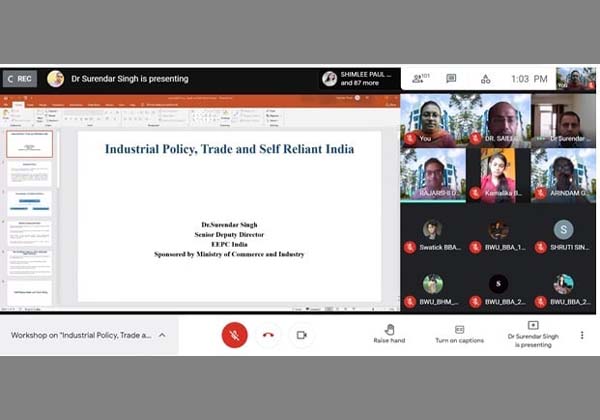This screenshot has width=600, height=420.
Task: Click the SHRUTI SIN participant avatar with S
Action: (563, 230)
